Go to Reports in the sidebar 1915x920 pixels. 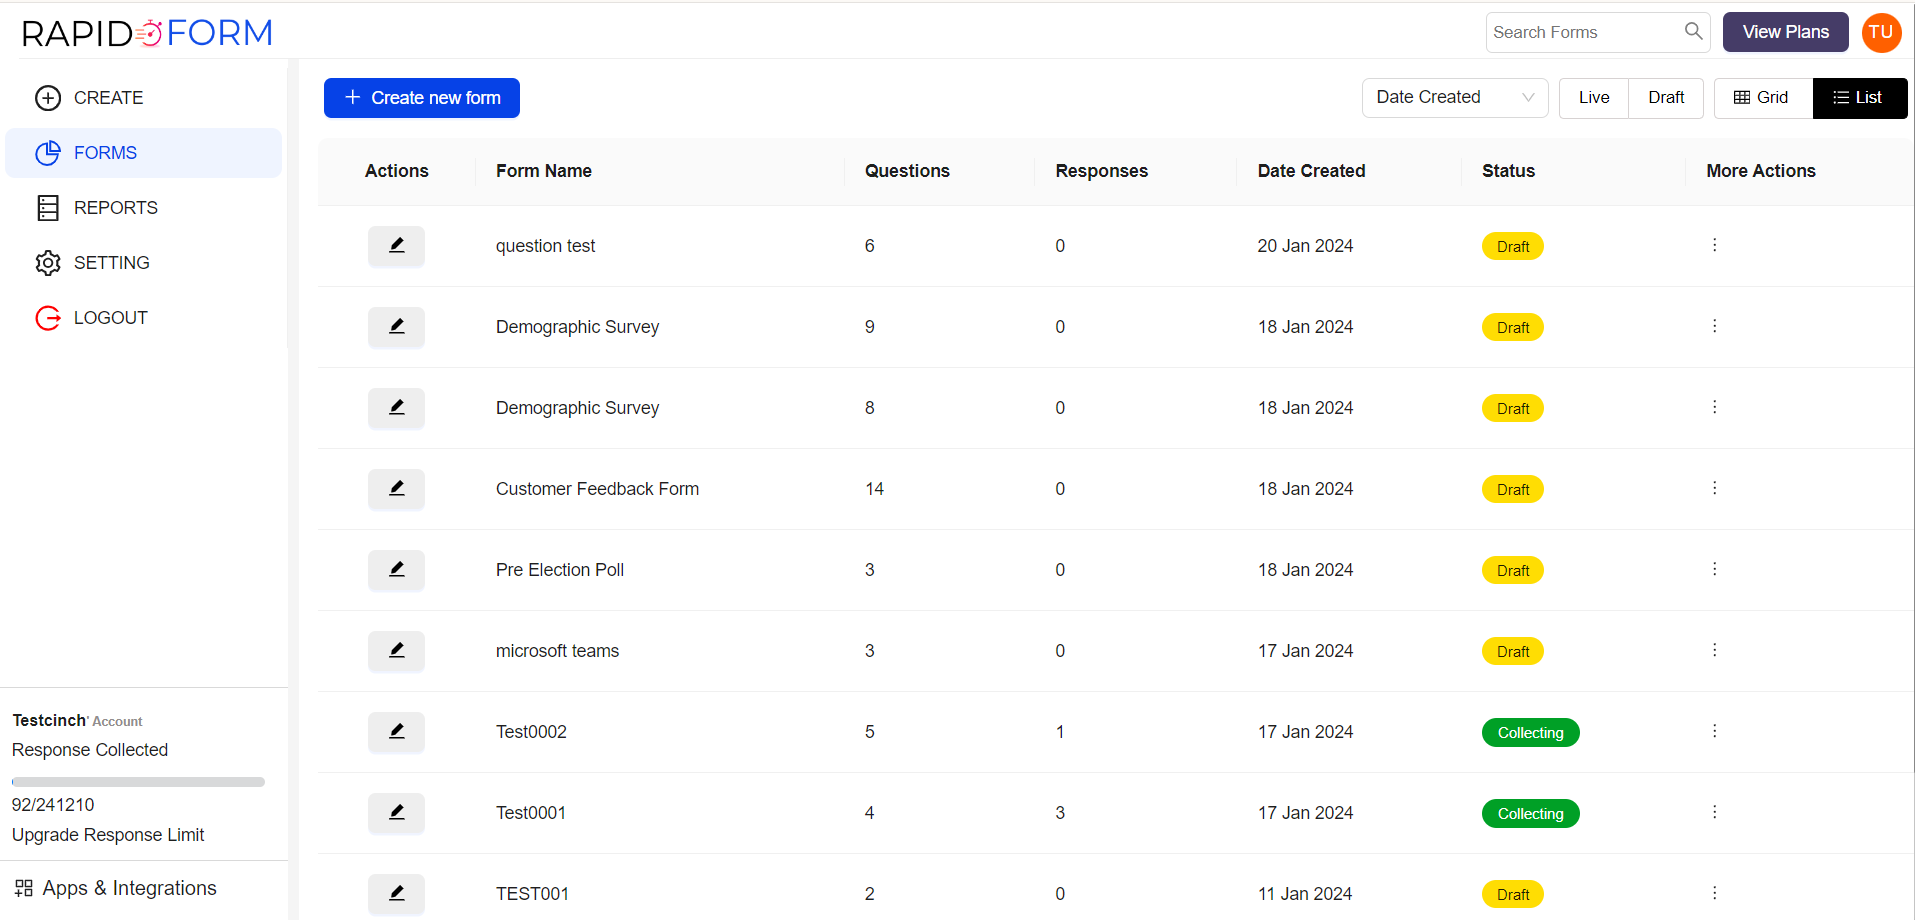(115, 208)
